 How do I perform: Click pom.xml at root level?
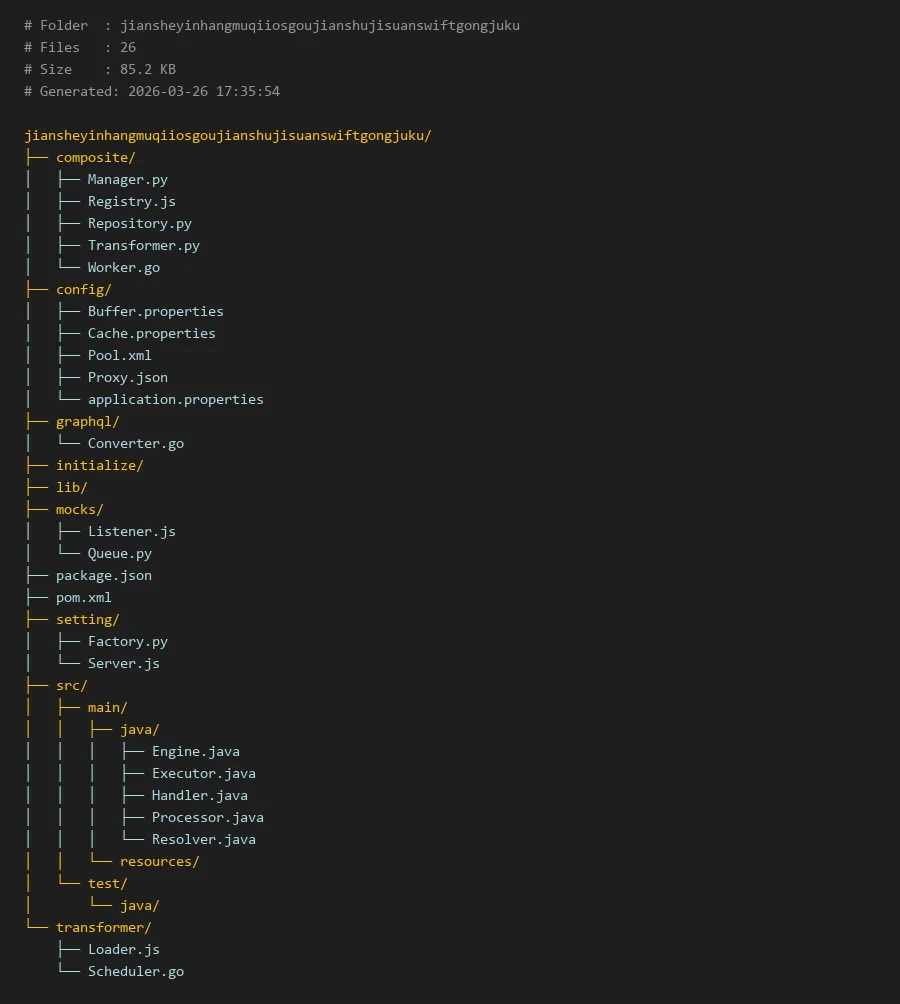pyautogui.click(x=83, y=597)
